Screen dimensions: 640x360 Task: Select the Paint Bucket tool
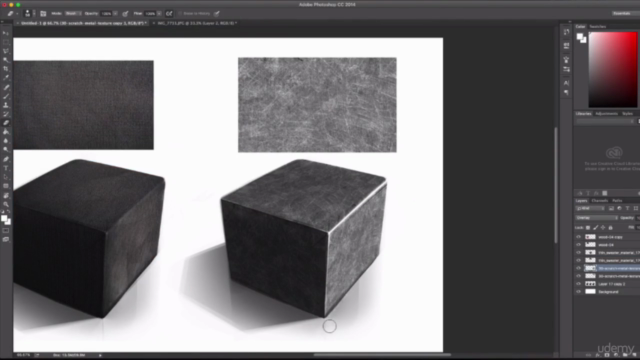pyautogui.click(x=6, y=132)
